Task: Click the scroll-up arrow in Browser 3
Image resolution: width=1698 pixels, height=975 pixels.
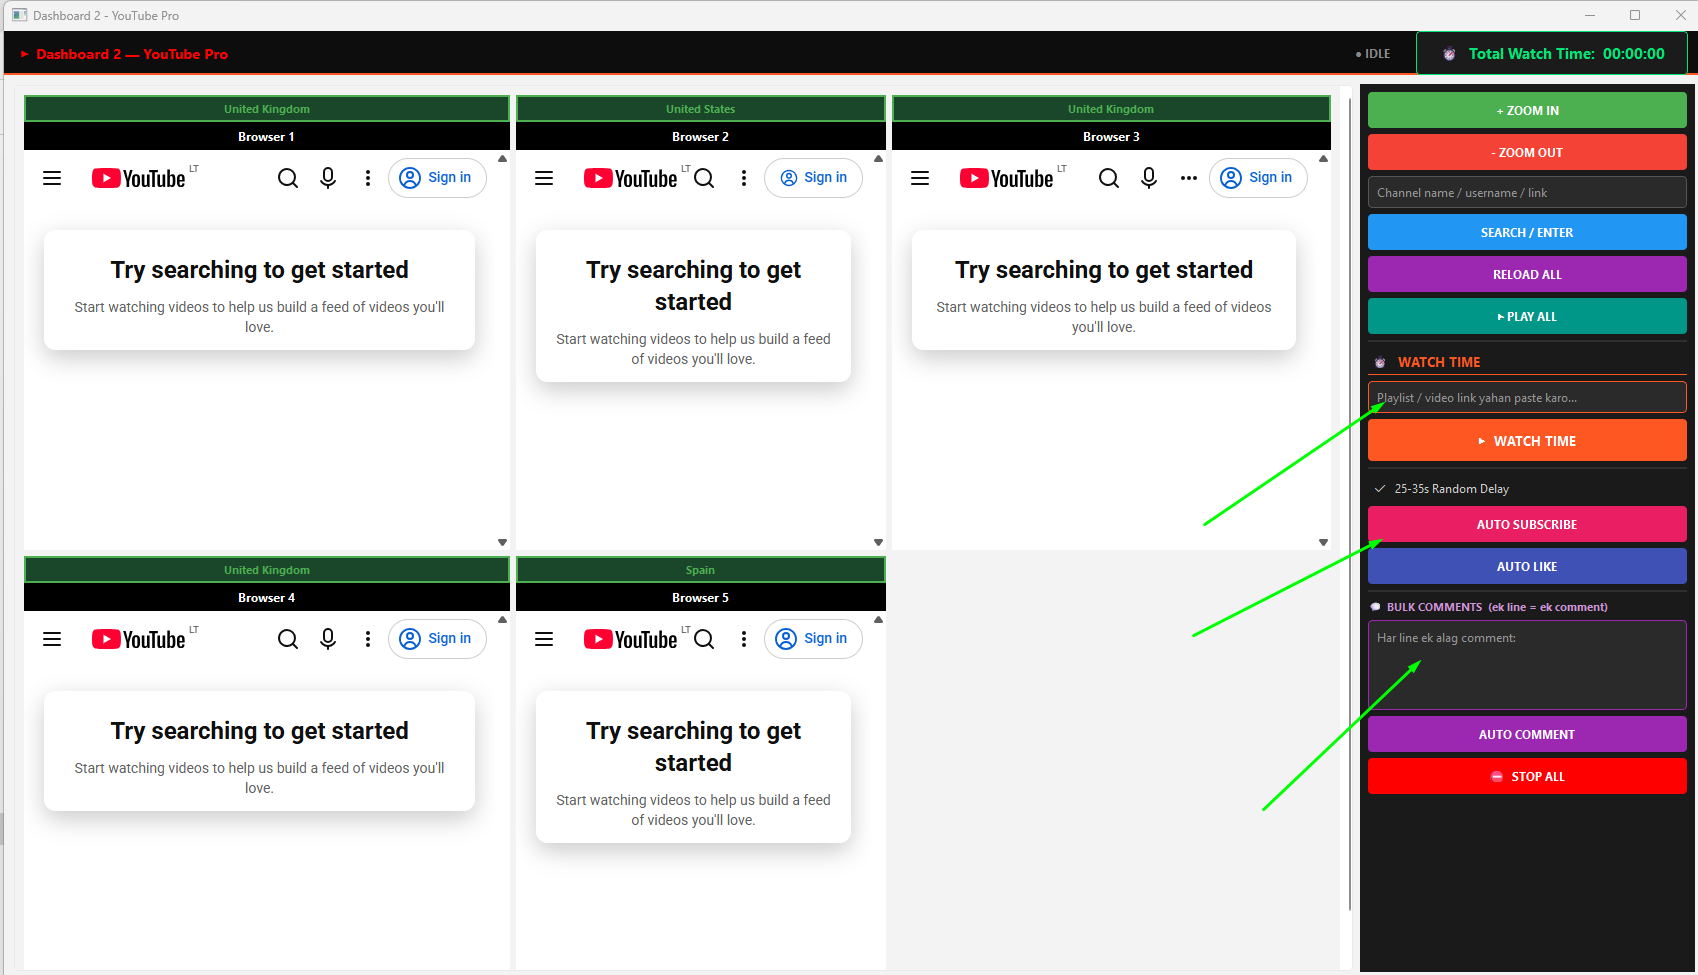Action: point(1323,159)
